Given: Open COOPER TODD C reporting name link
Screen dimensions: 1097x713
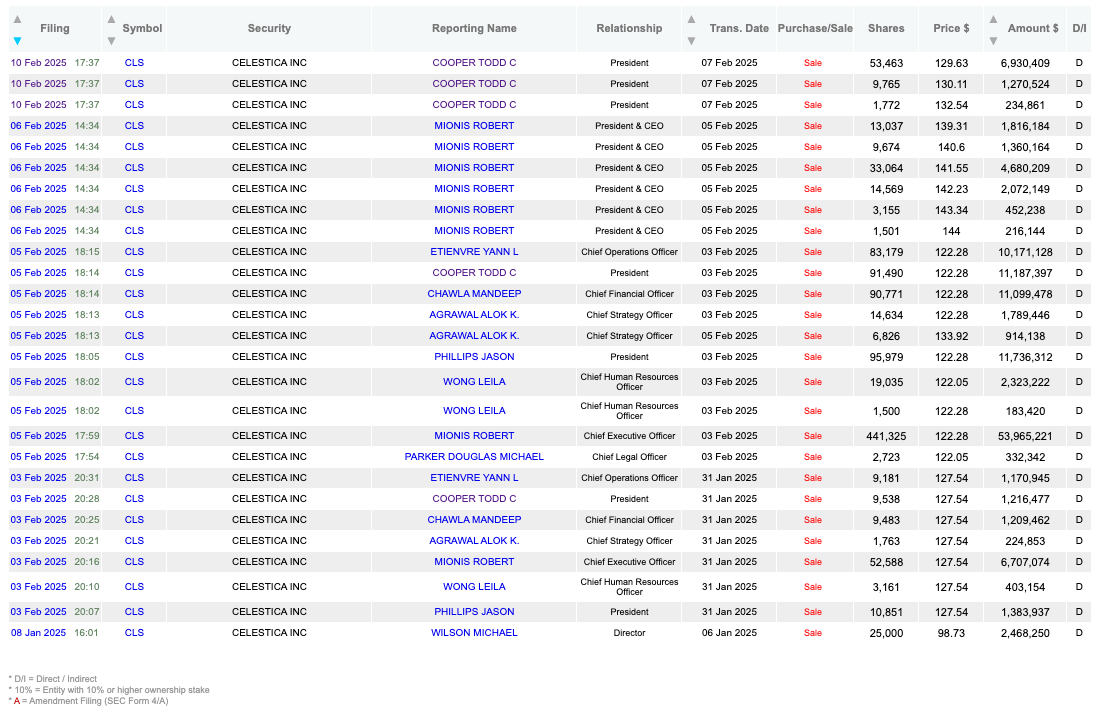Looking at the screenshot, I should pyautogui.click(x=474, y=62).
